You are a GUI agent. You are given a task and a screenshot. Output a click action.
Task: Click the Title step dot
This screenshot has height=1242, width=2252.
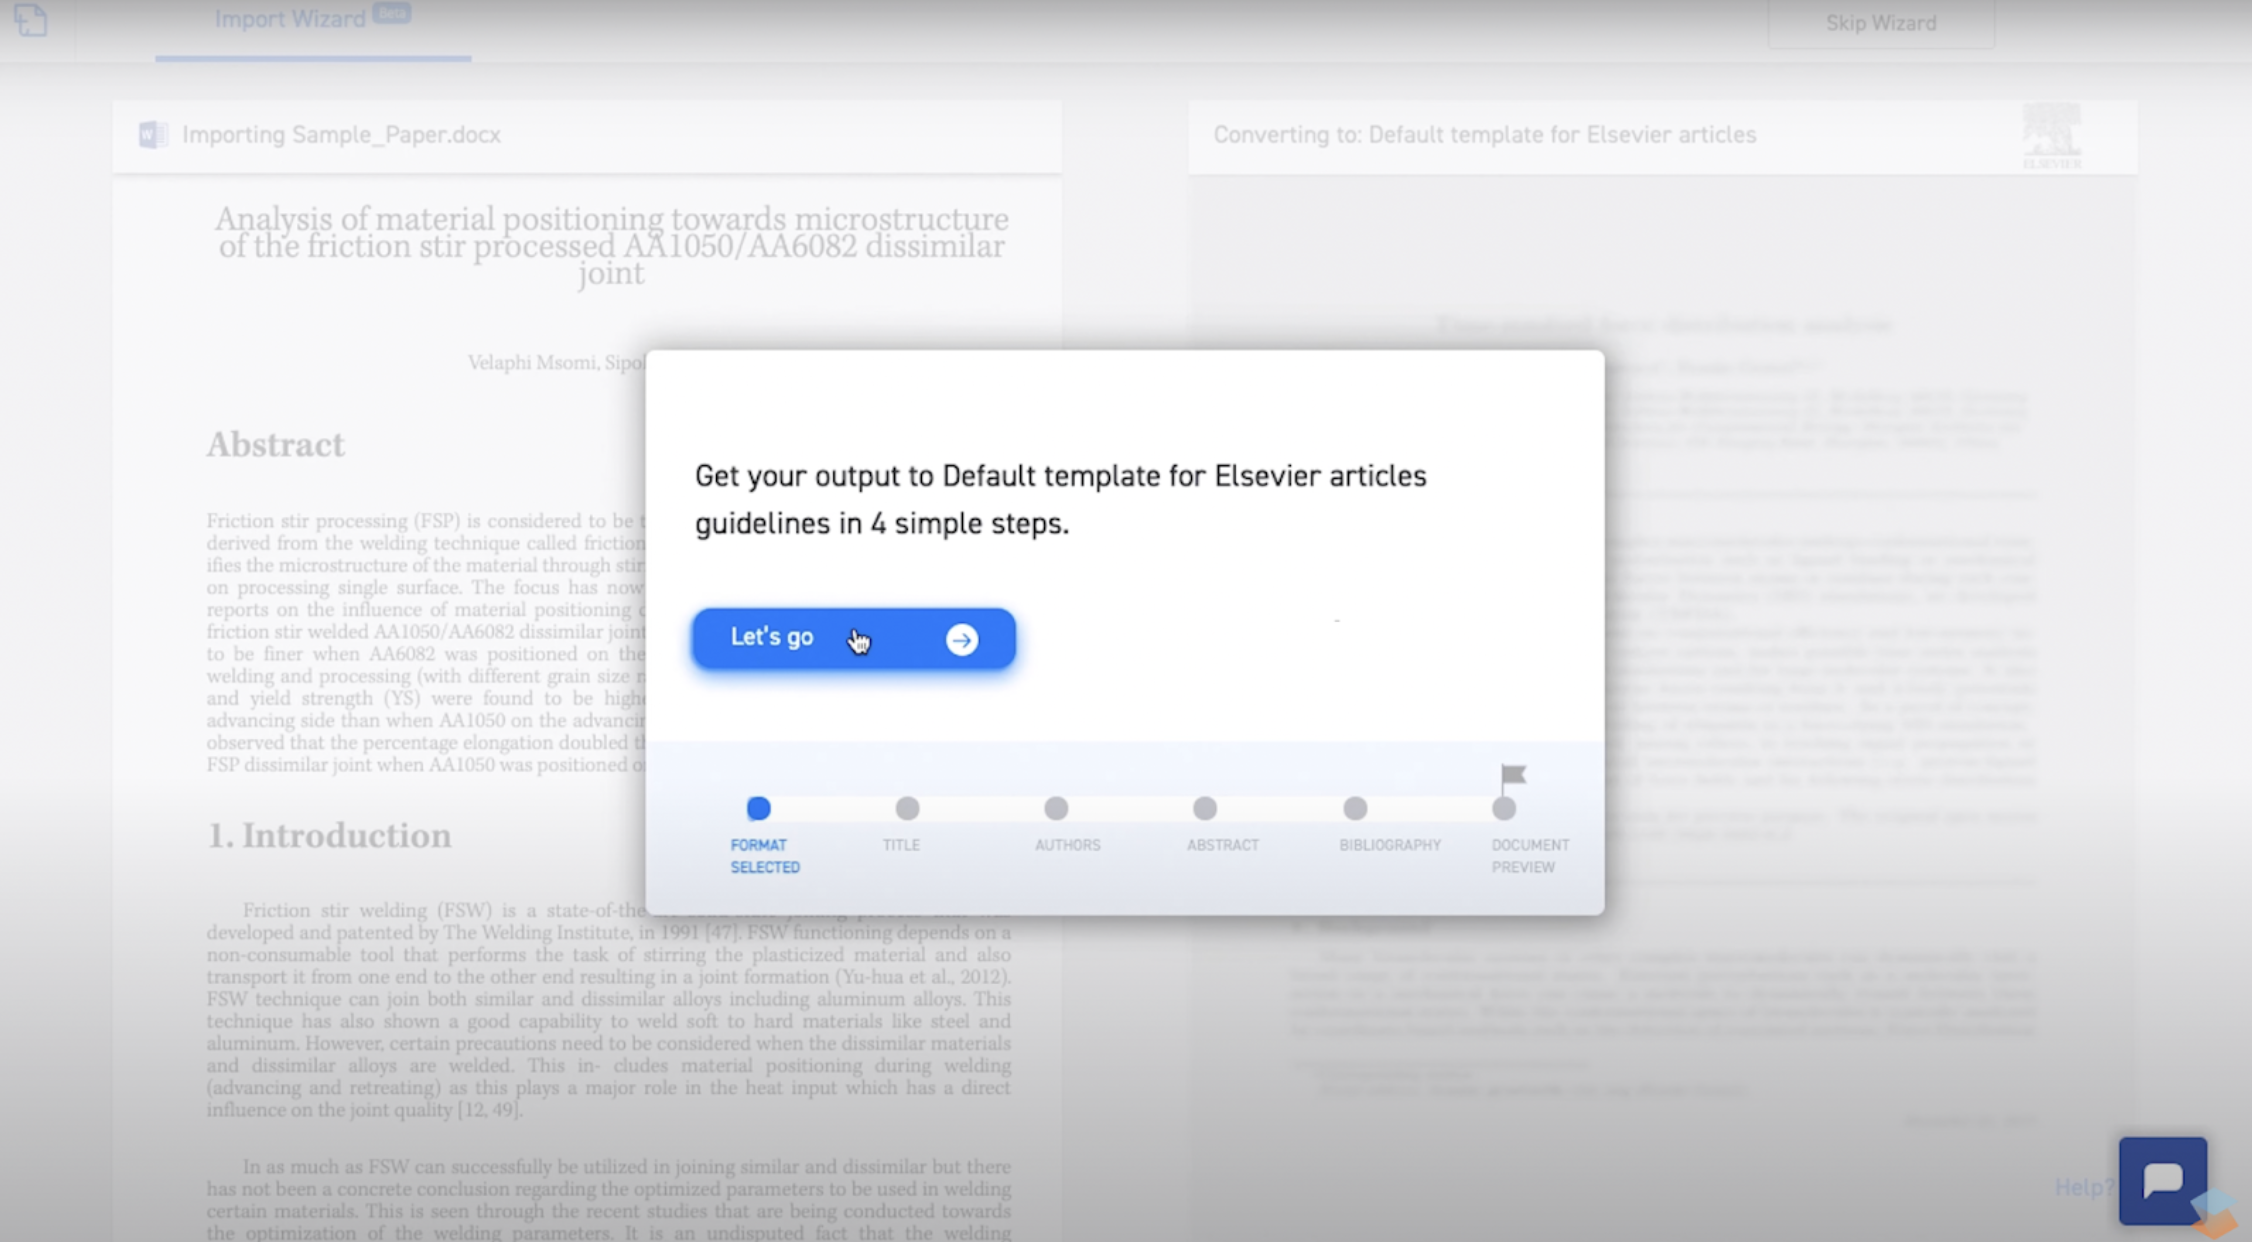pos(907,808)
